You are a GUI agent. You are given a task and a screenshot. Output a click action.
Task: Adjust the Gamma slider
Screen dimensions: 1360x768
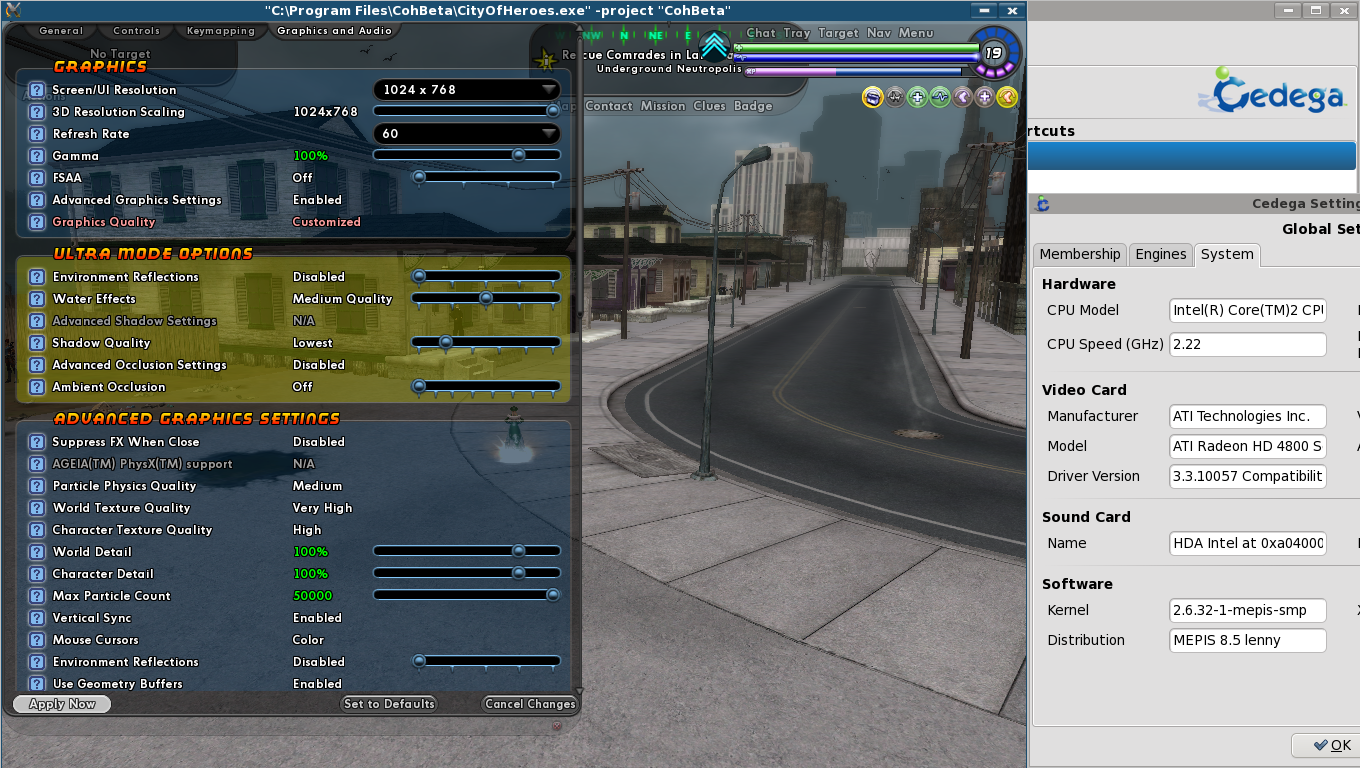coord(467,156)
